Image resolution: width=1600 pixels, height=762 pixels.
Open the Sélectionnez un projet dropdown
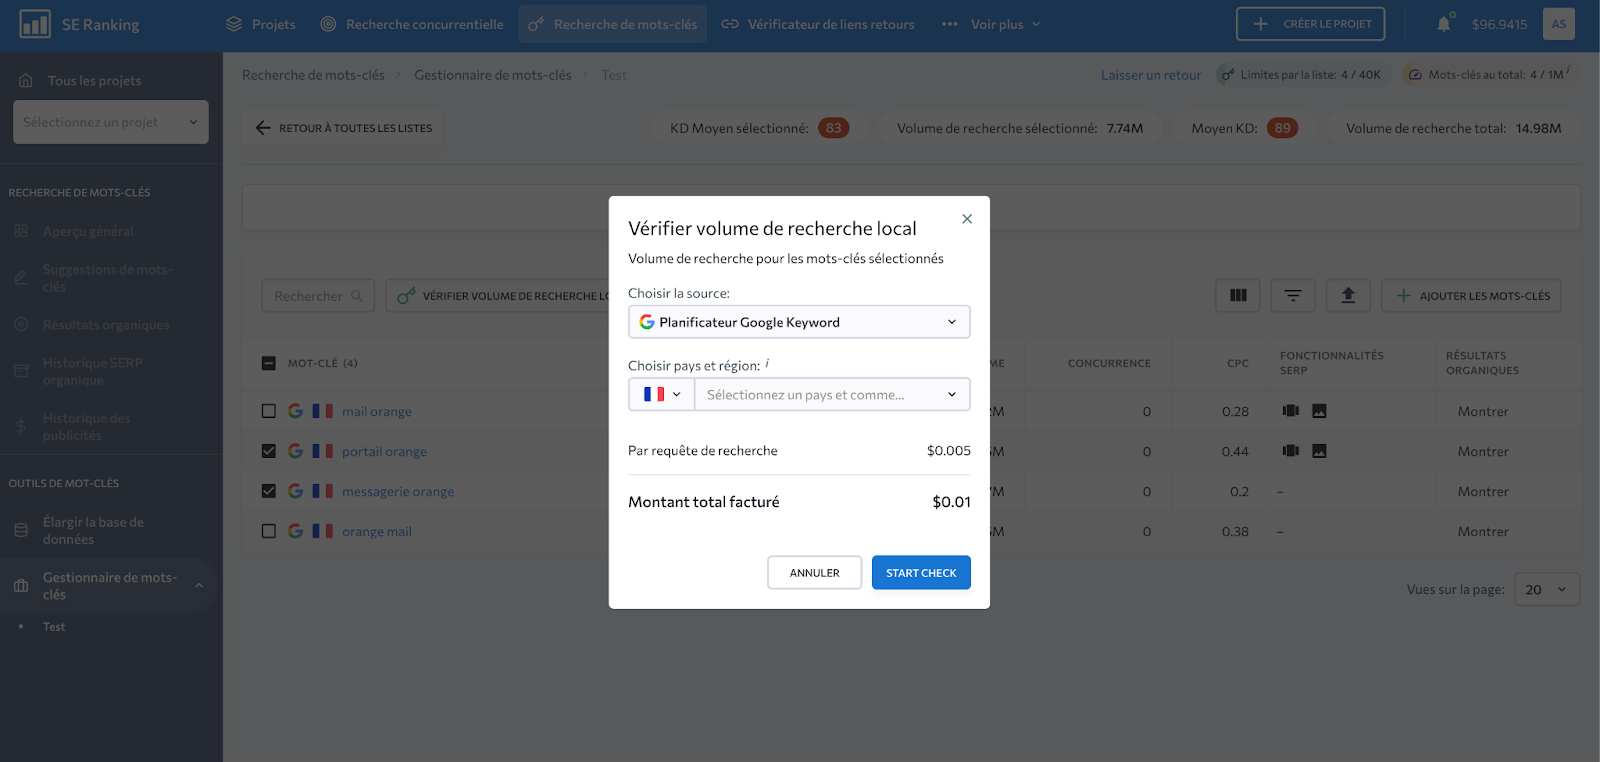tap(111, 122)
